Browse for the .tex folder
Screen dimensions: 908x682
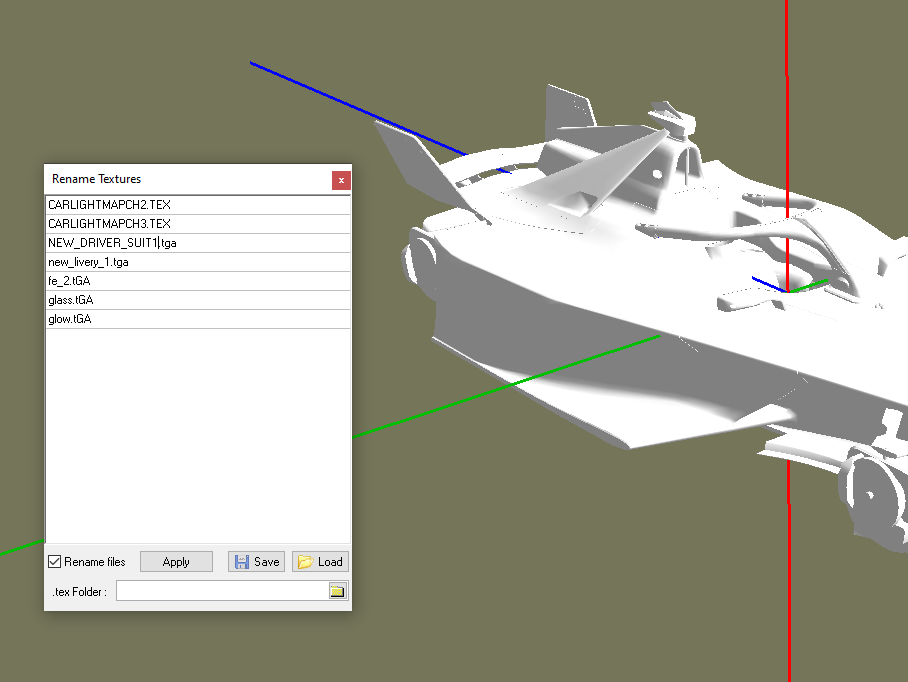[337, 591]
